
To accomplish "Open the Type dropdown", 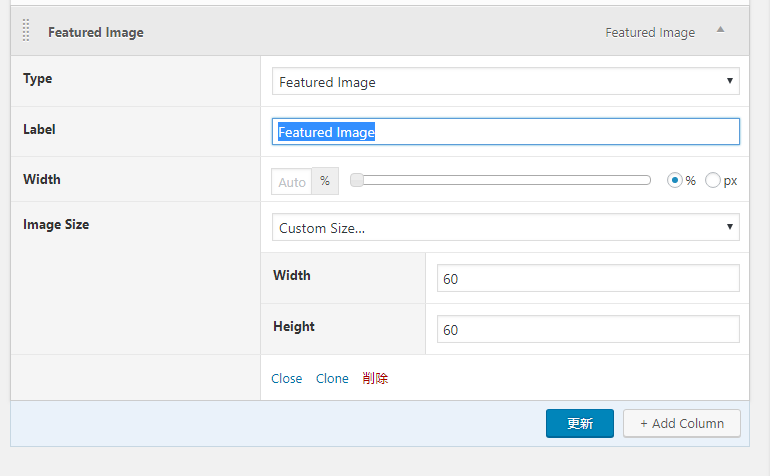I will coord(506,82).
